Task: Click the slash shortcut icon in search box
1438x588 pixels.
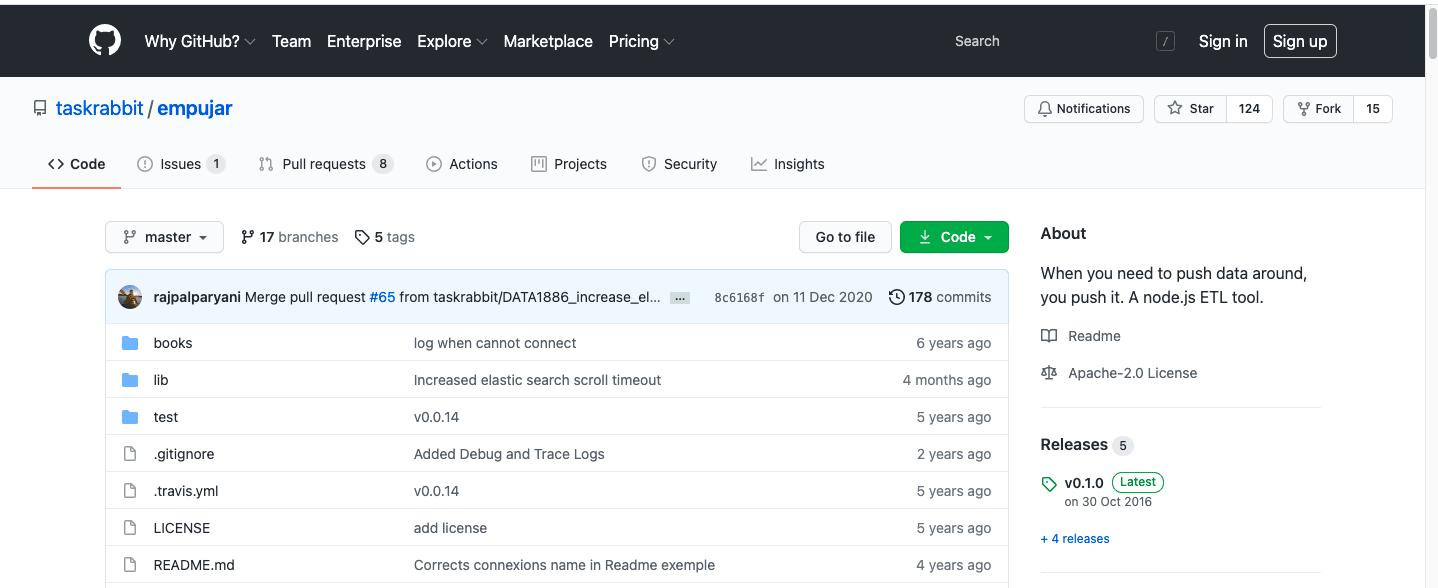Action: pos(1165,41)
